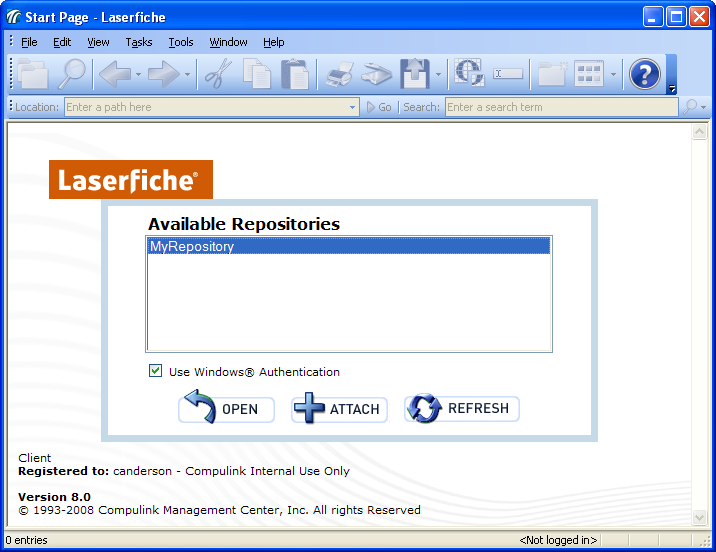Click the Paste clipboard toolbar icon
The image size is (716, 552).
click(295, 74)
